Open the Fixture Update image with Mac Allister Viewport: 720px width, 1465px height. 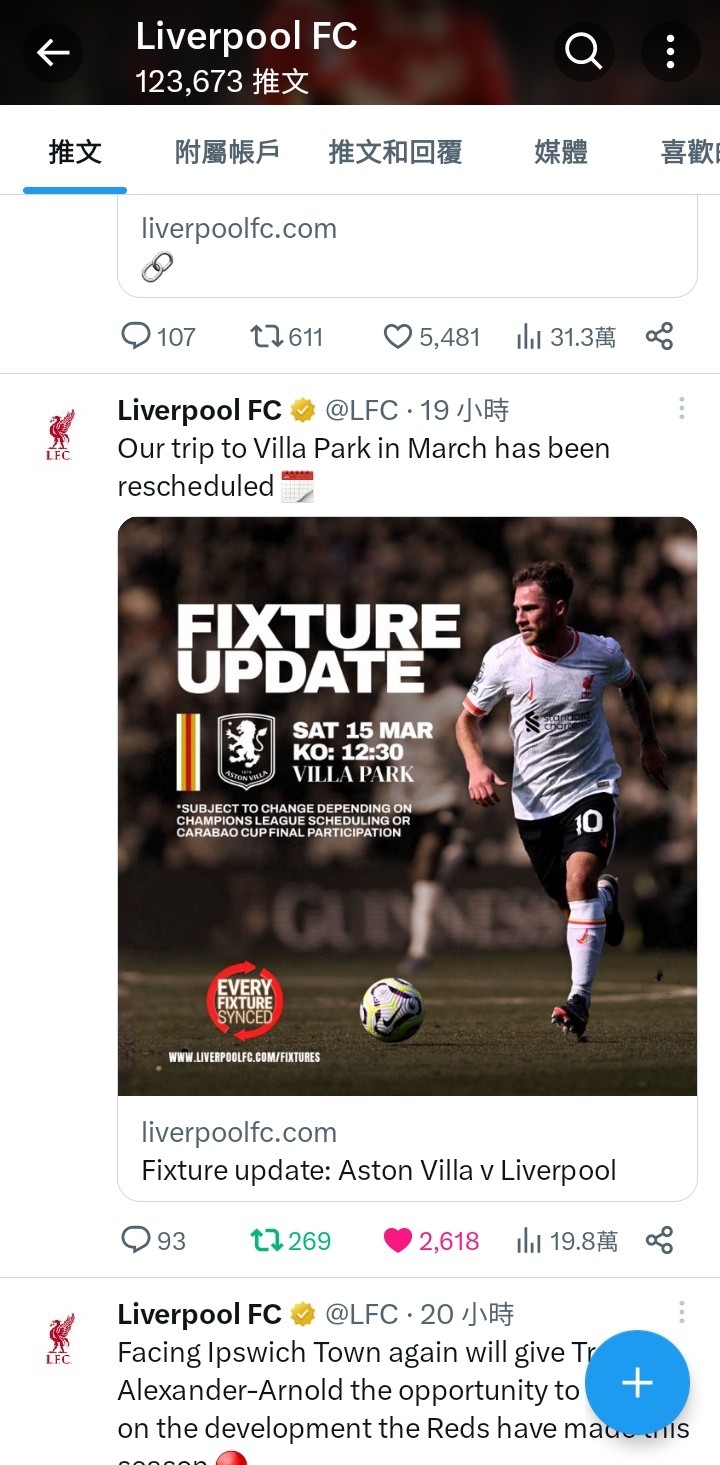pyautogui.click(x=407, y=806)
